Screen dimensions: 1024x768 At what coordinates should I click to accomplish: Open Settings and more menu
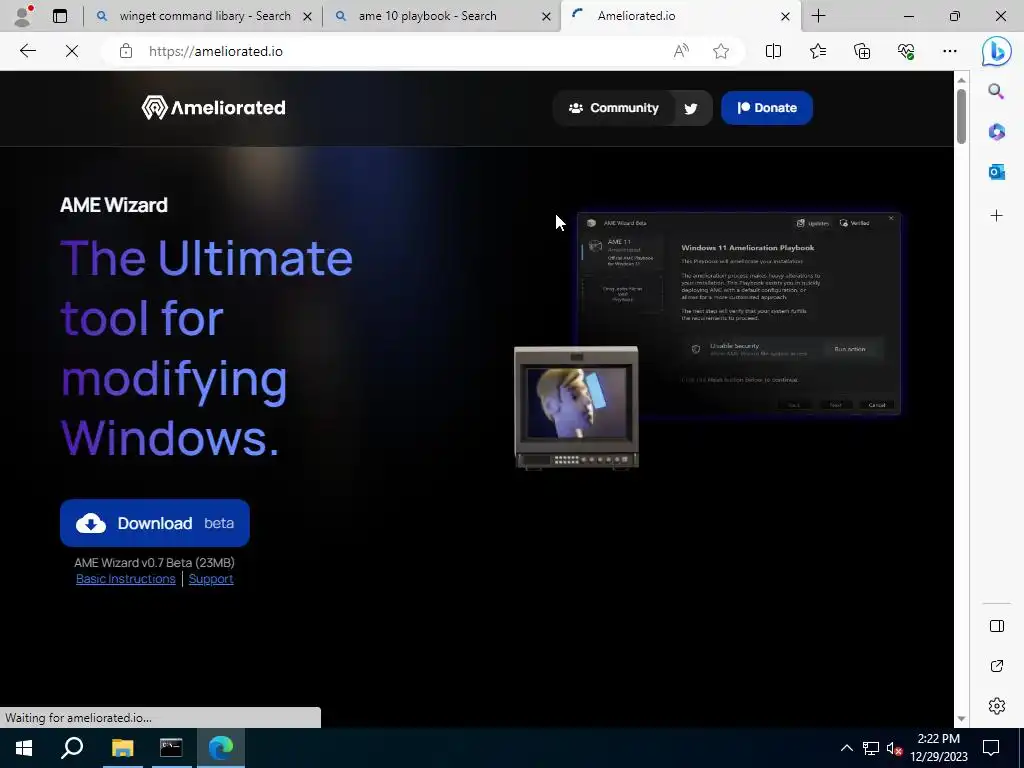tap(950, 51)
